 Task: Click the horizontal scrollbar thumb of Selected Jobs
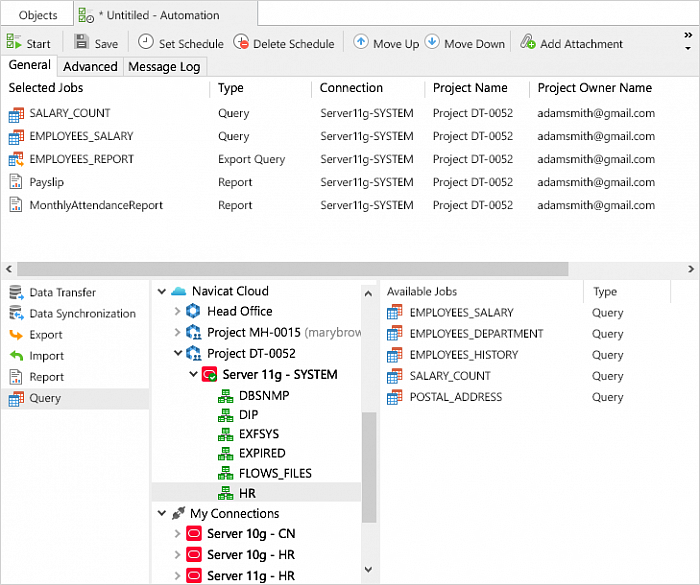[x=292, y=269]
